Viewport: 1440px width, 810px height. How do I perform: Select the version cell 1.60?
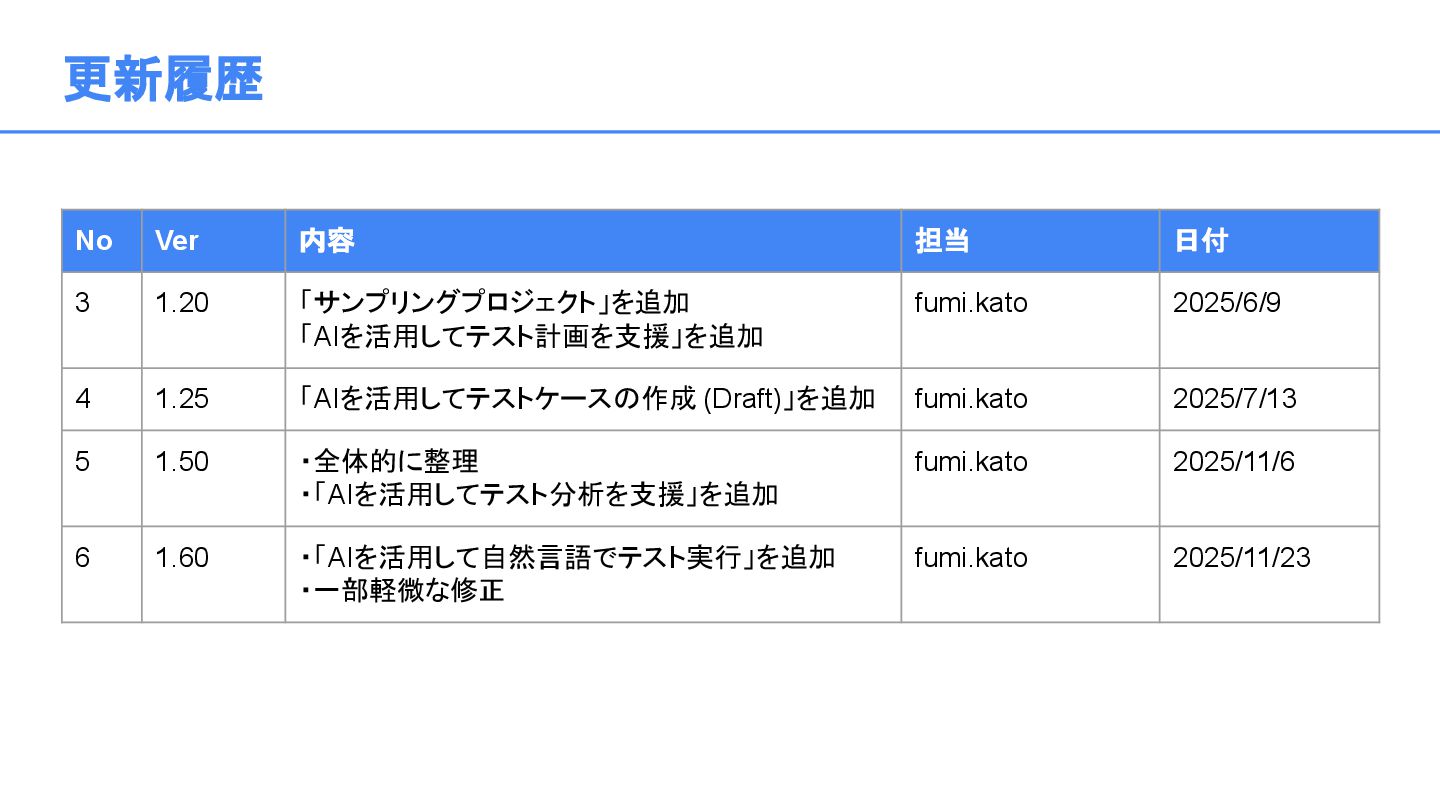pyautogui.click(x=182, y=558)
